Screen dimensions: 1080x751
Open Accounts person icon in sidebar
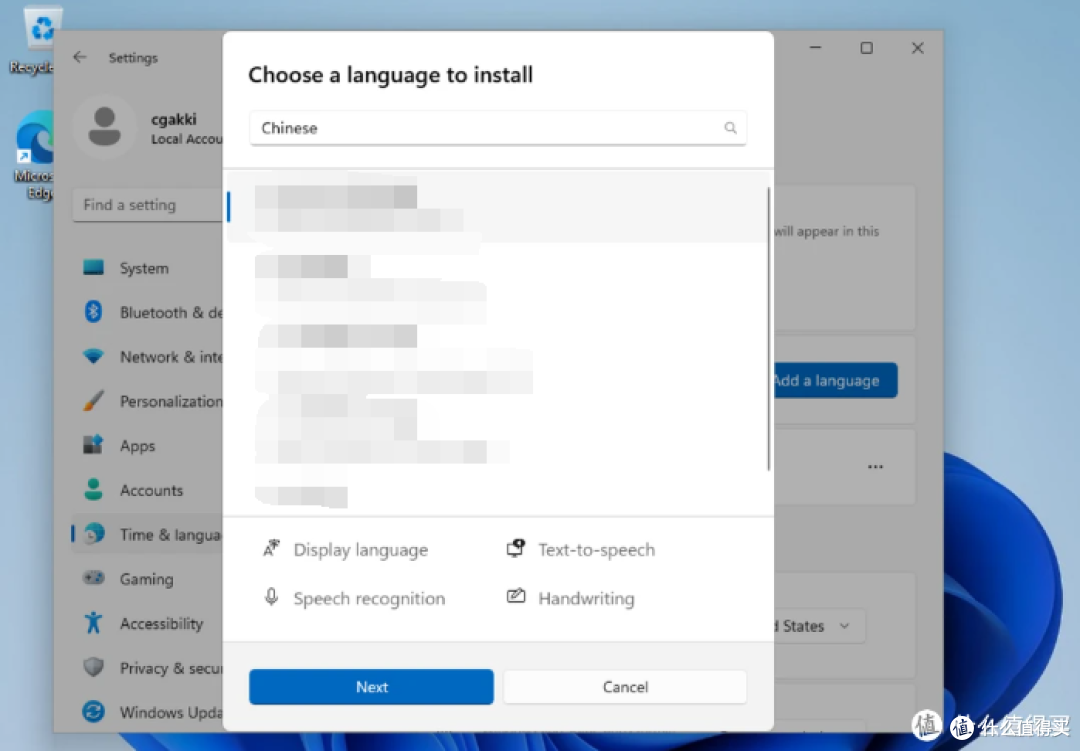pos(93,489)
